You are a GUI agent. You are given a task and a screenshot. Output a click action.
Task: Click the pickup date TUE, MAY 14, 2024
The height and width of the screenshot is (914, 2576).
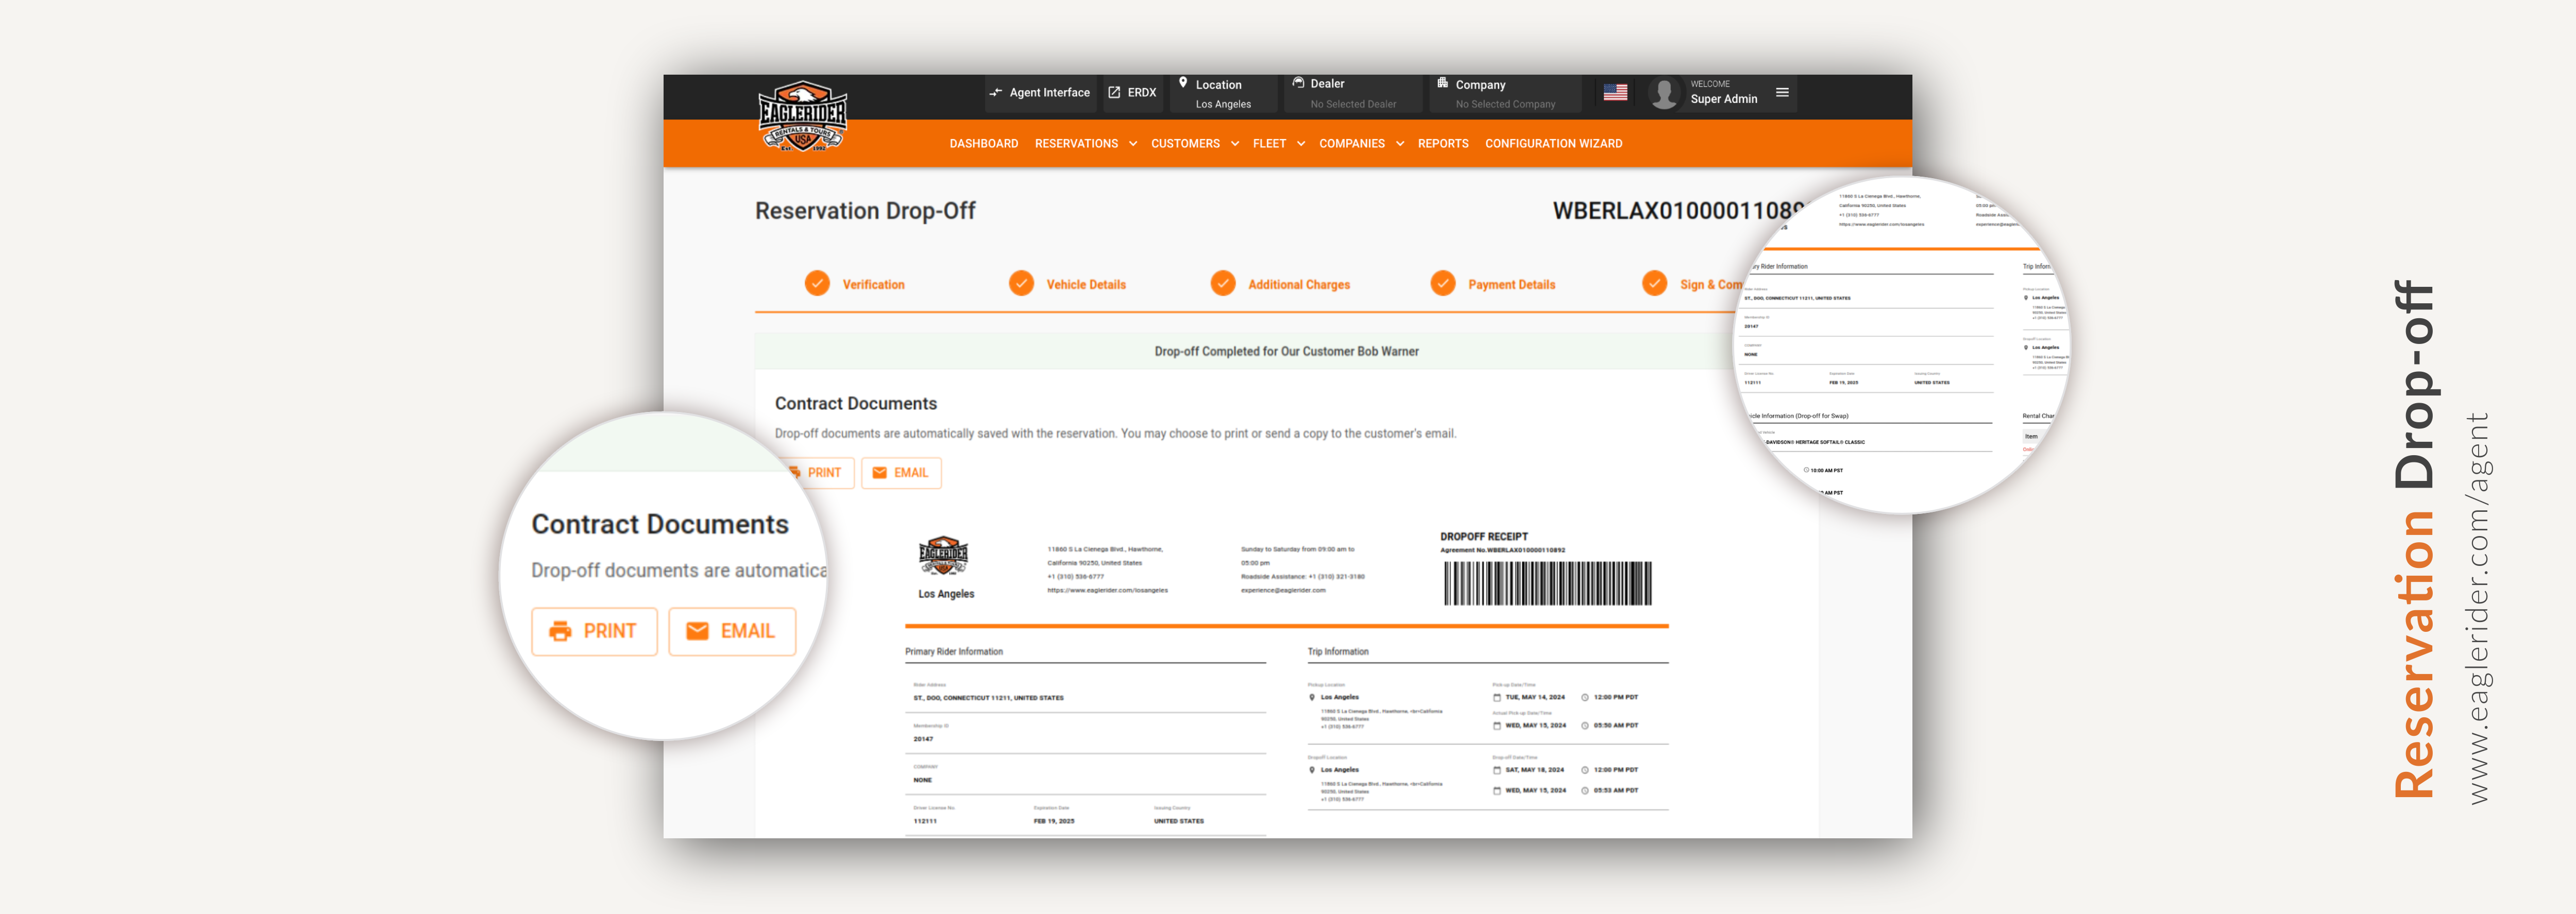click(x=1535, y=697)
